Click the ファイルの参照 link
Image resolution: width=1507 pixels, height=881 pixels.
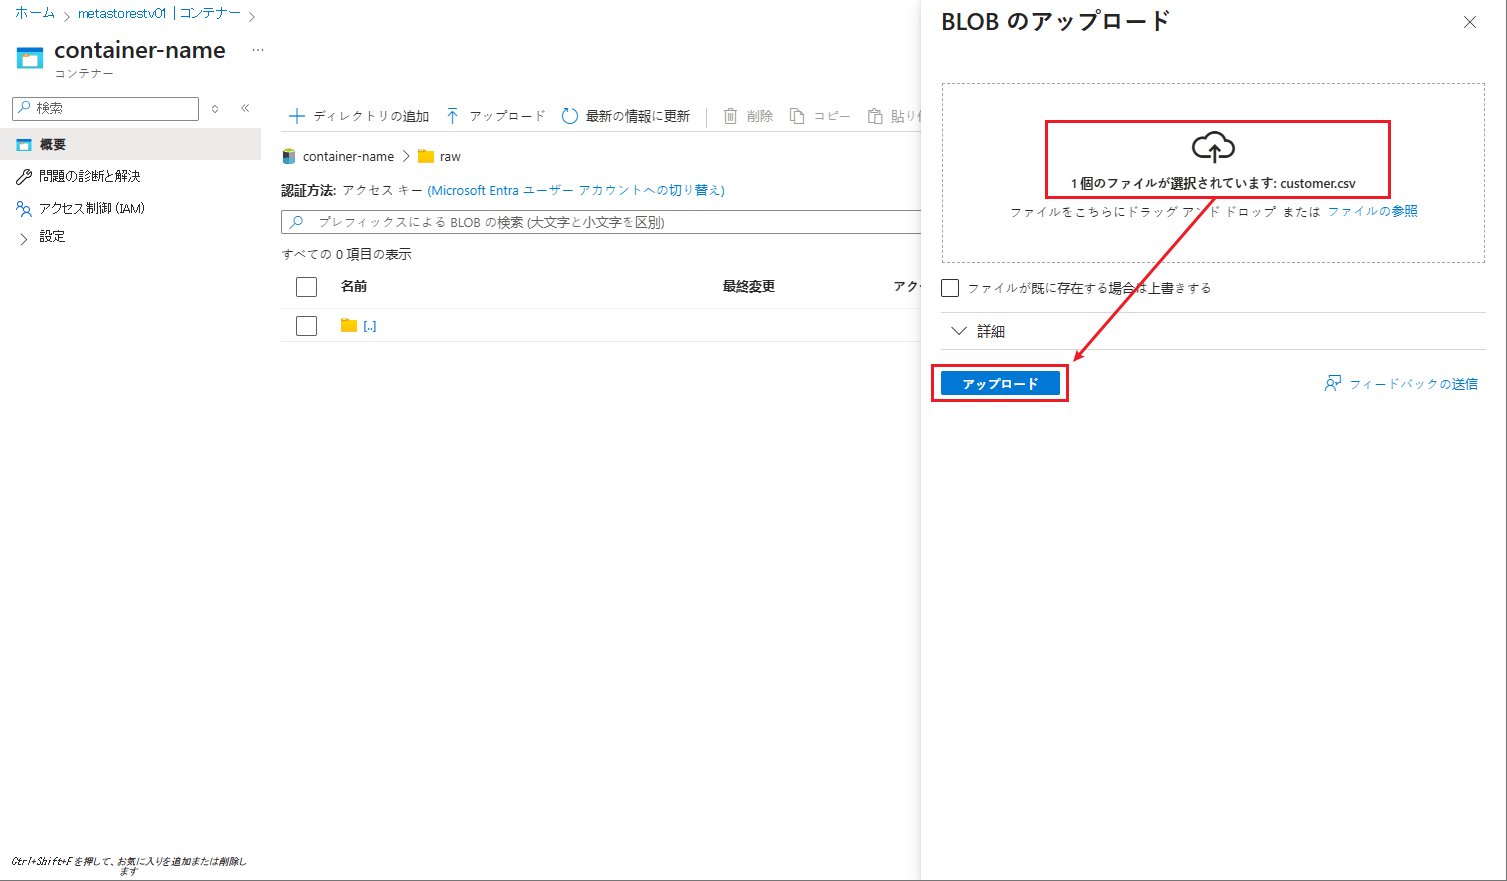(x=1372, y=211)
